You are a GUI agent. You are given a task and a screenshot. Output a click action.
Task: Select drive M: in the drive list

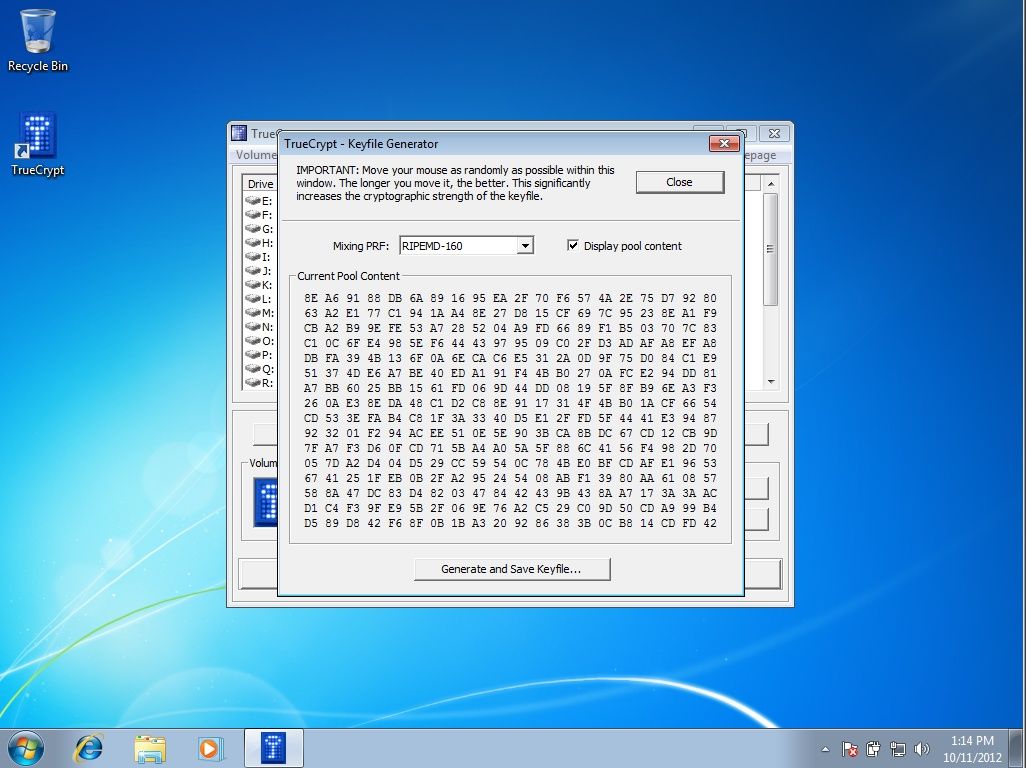click(x=260, y=313)
